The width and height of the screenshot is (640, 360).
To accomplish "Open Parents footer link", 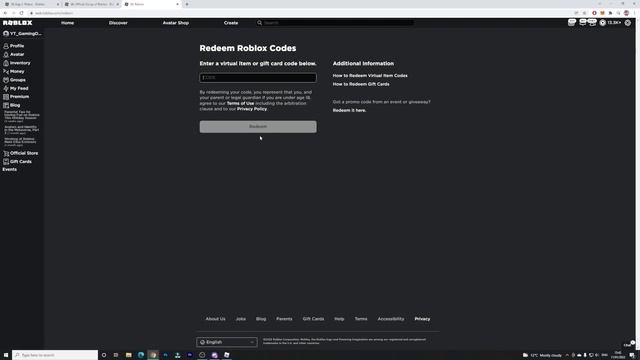I will 284,319.
